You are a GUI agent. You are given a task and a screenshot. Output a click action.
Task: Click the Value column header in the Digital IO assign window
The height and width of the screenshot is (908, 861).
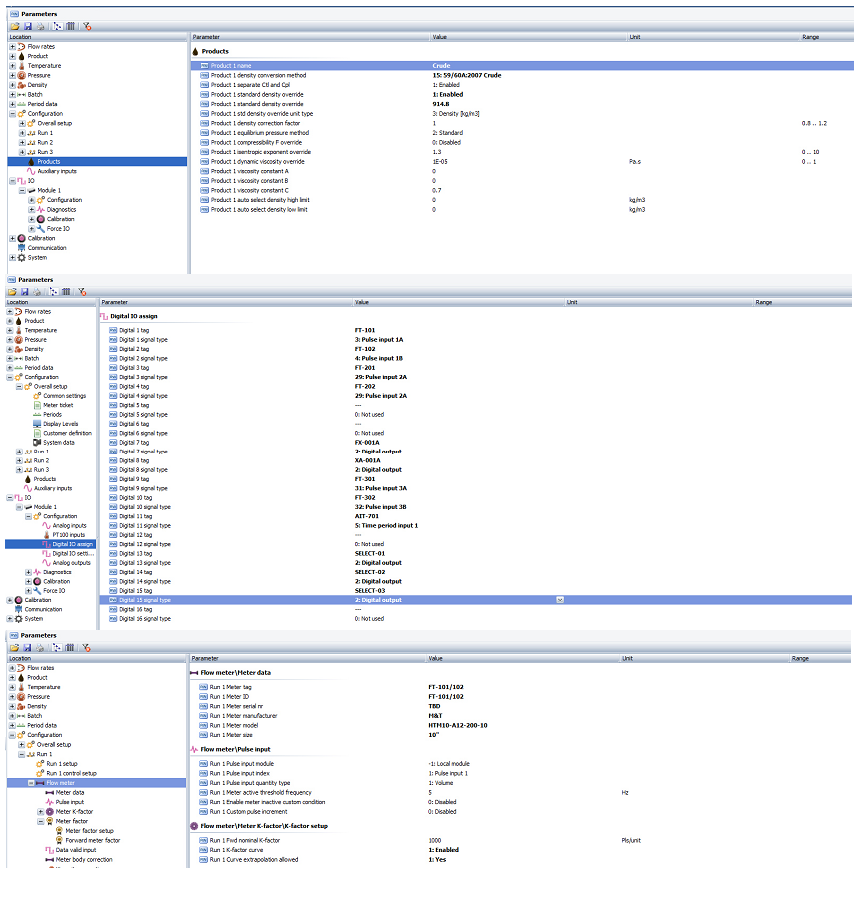(x=459, y=302)
